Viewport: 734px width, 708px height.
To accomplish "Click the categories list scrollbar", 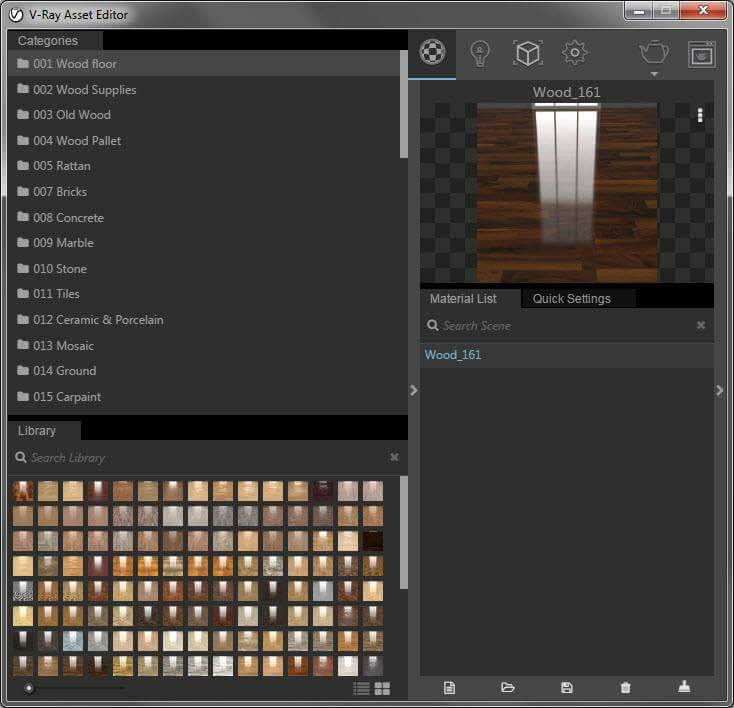I will point(404,104).
